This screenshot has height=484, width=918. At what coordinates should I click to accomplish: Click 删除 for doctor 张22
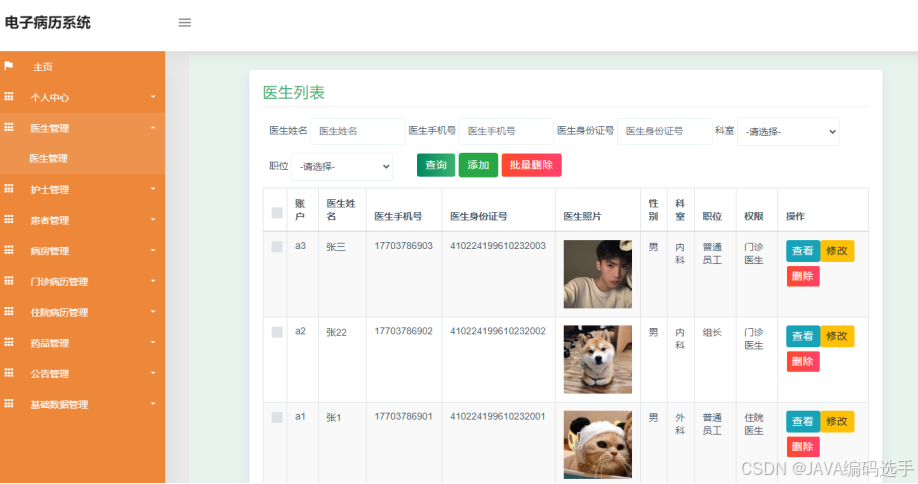(x=803, y=362)
